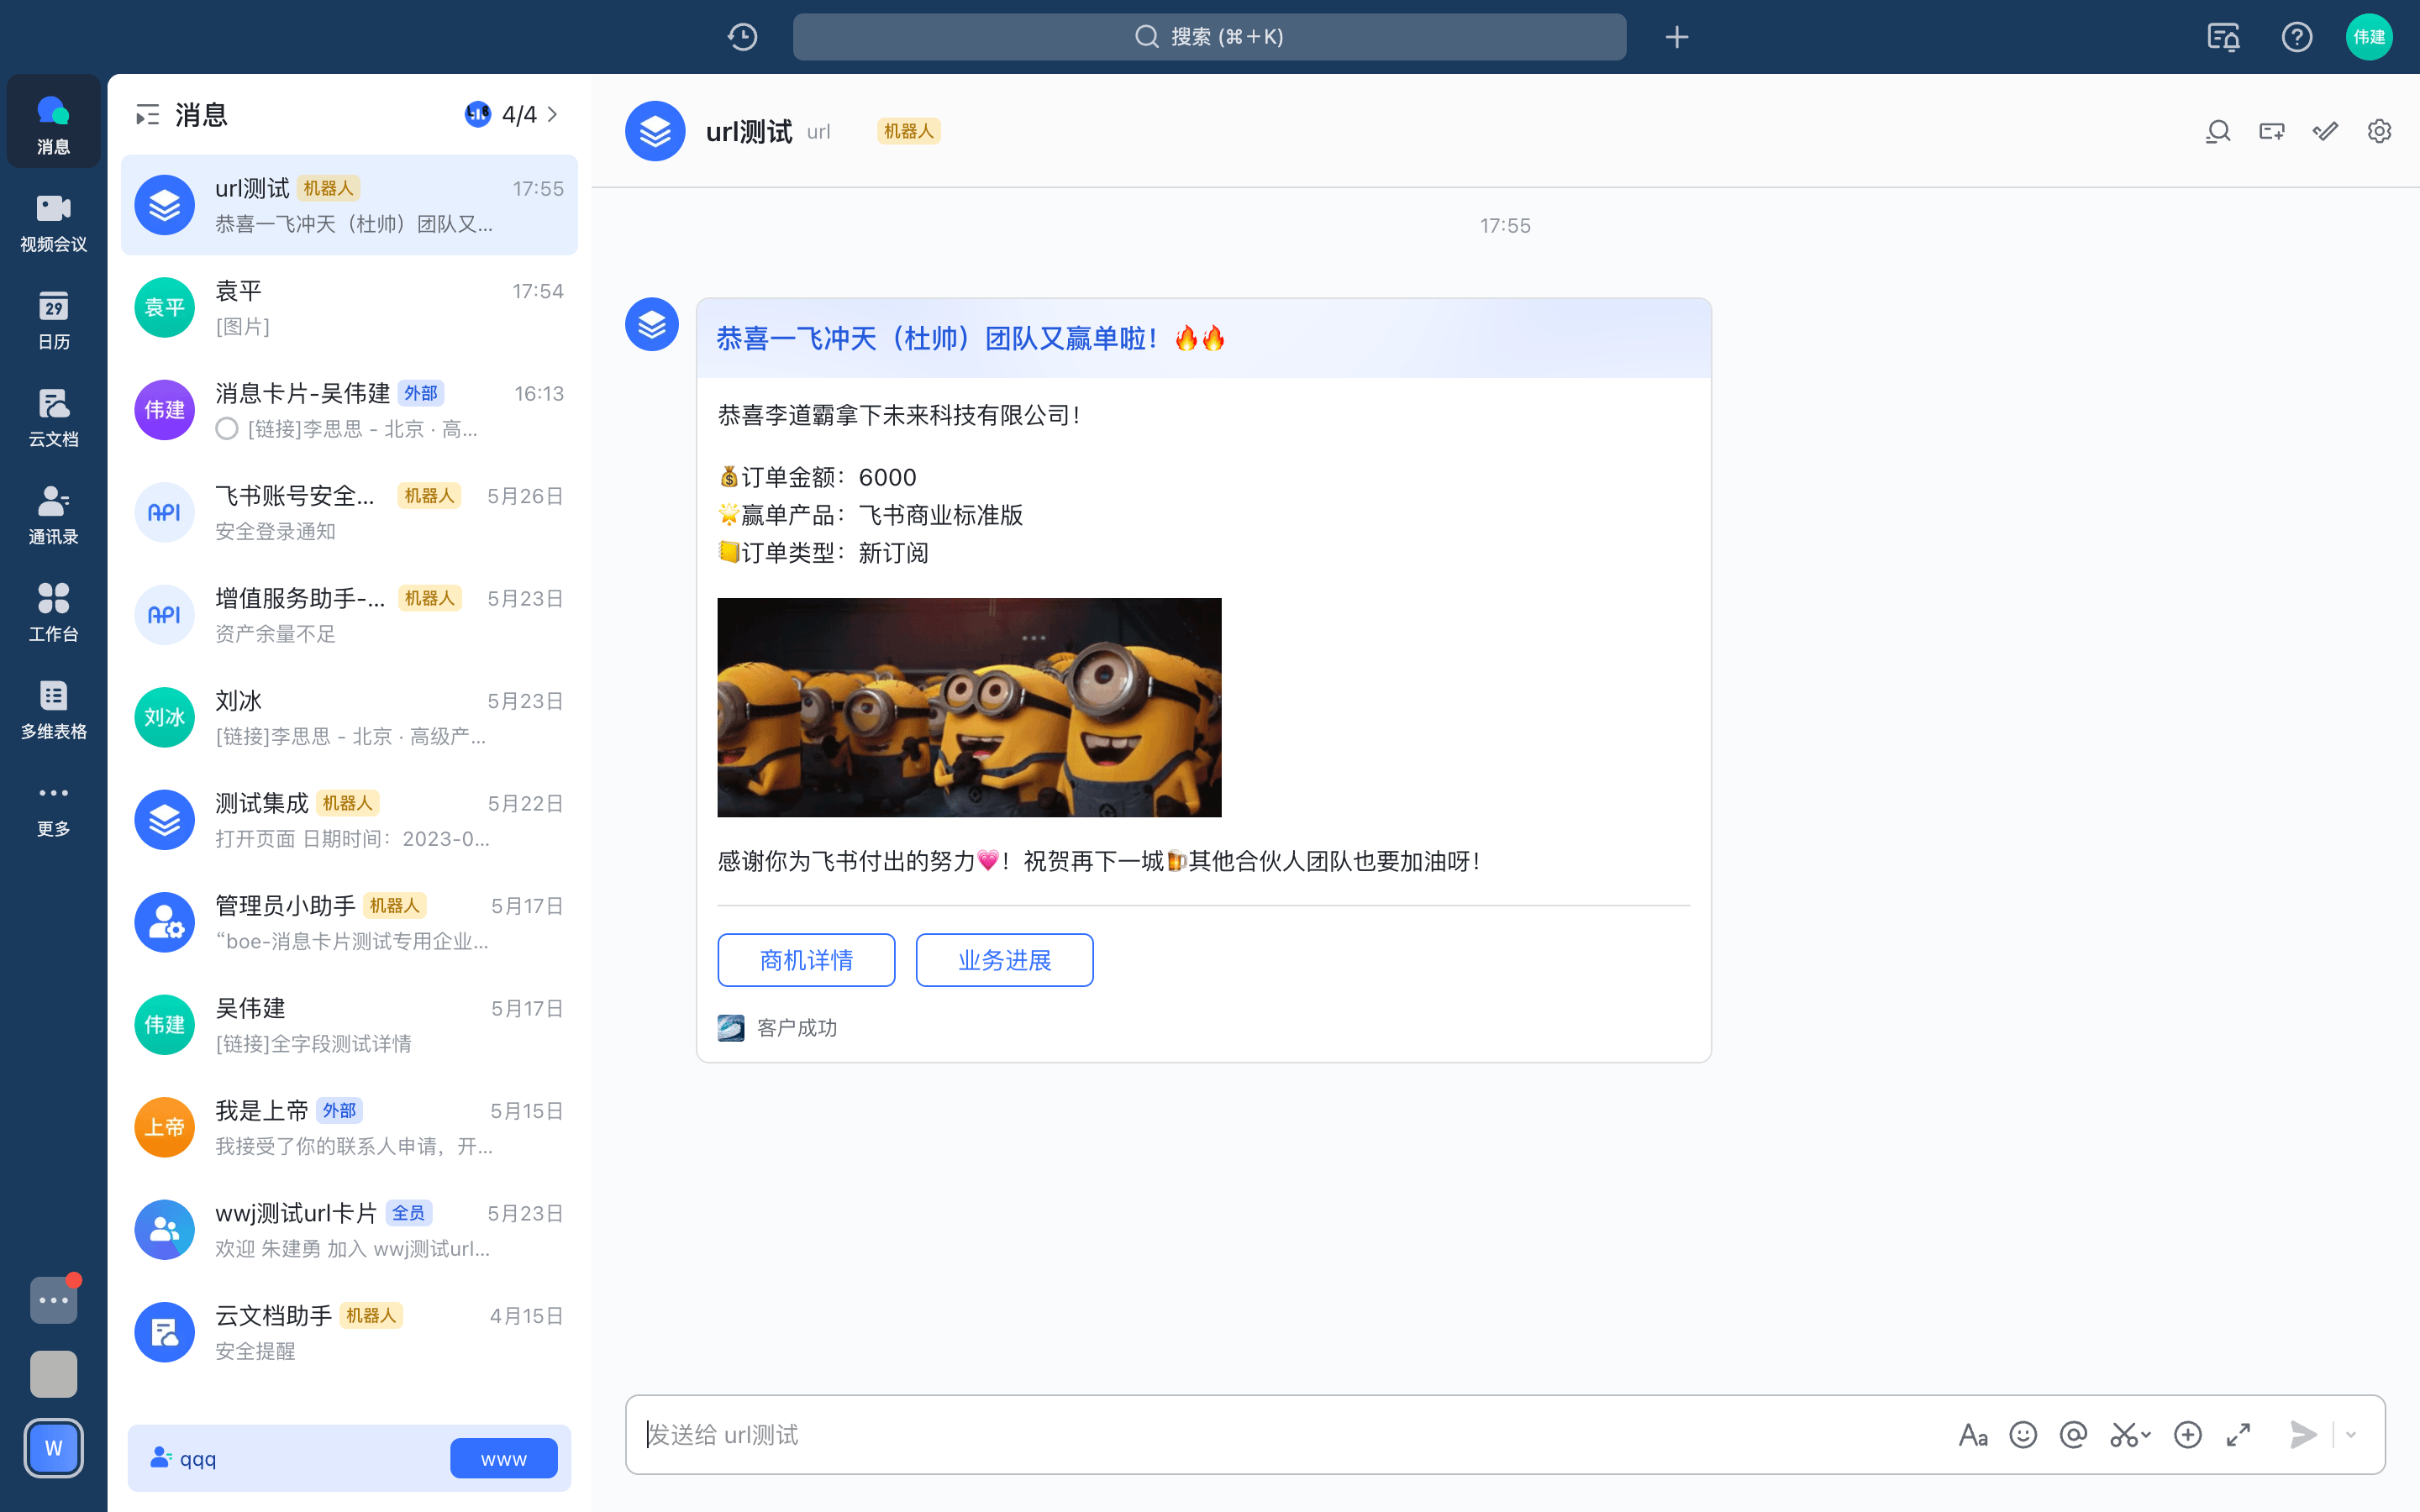Open the emoji picker

2023,1435
